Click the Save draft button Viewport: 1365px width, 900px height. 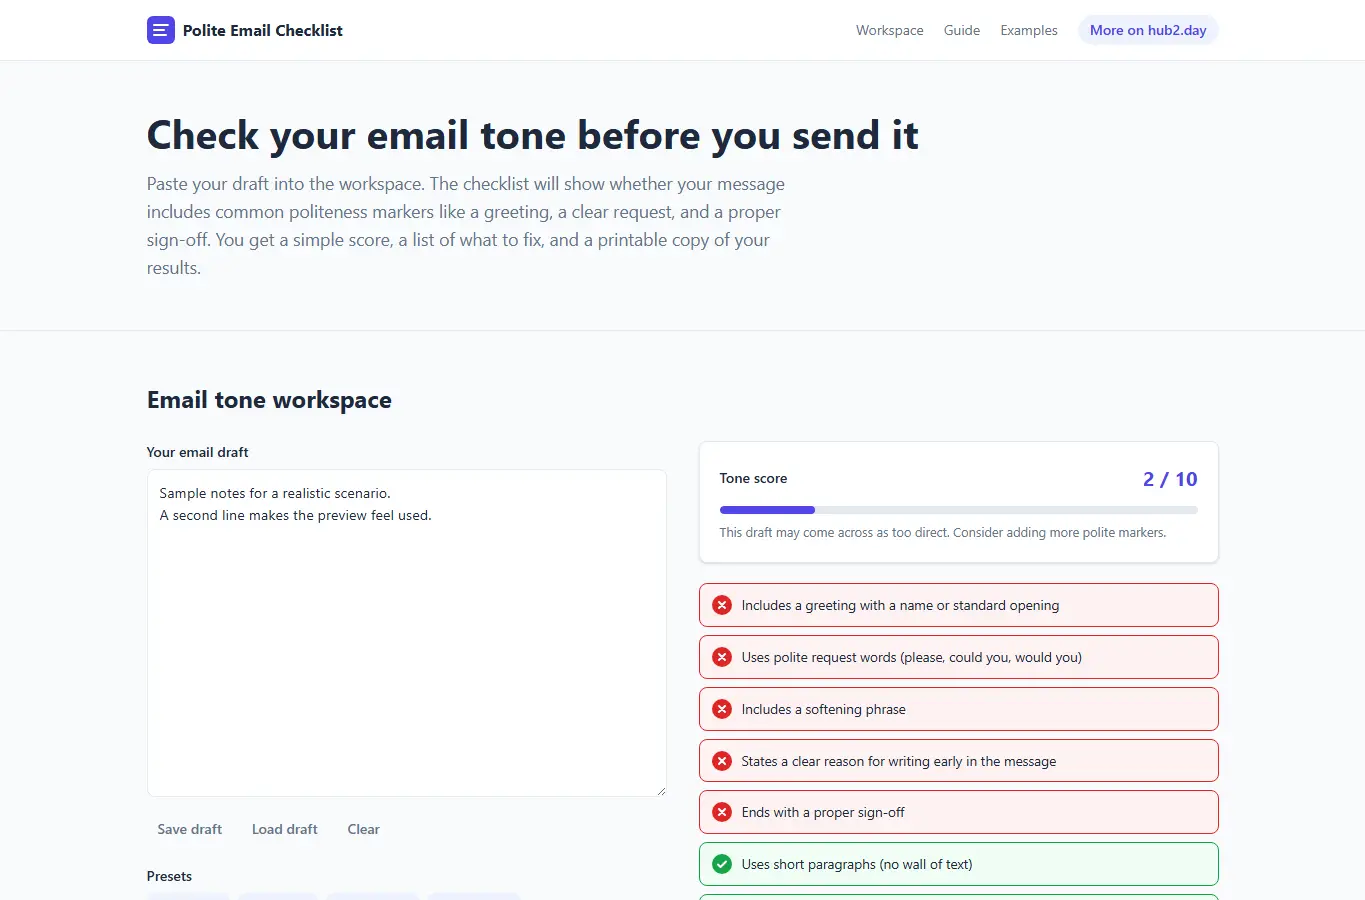point(190,829)
